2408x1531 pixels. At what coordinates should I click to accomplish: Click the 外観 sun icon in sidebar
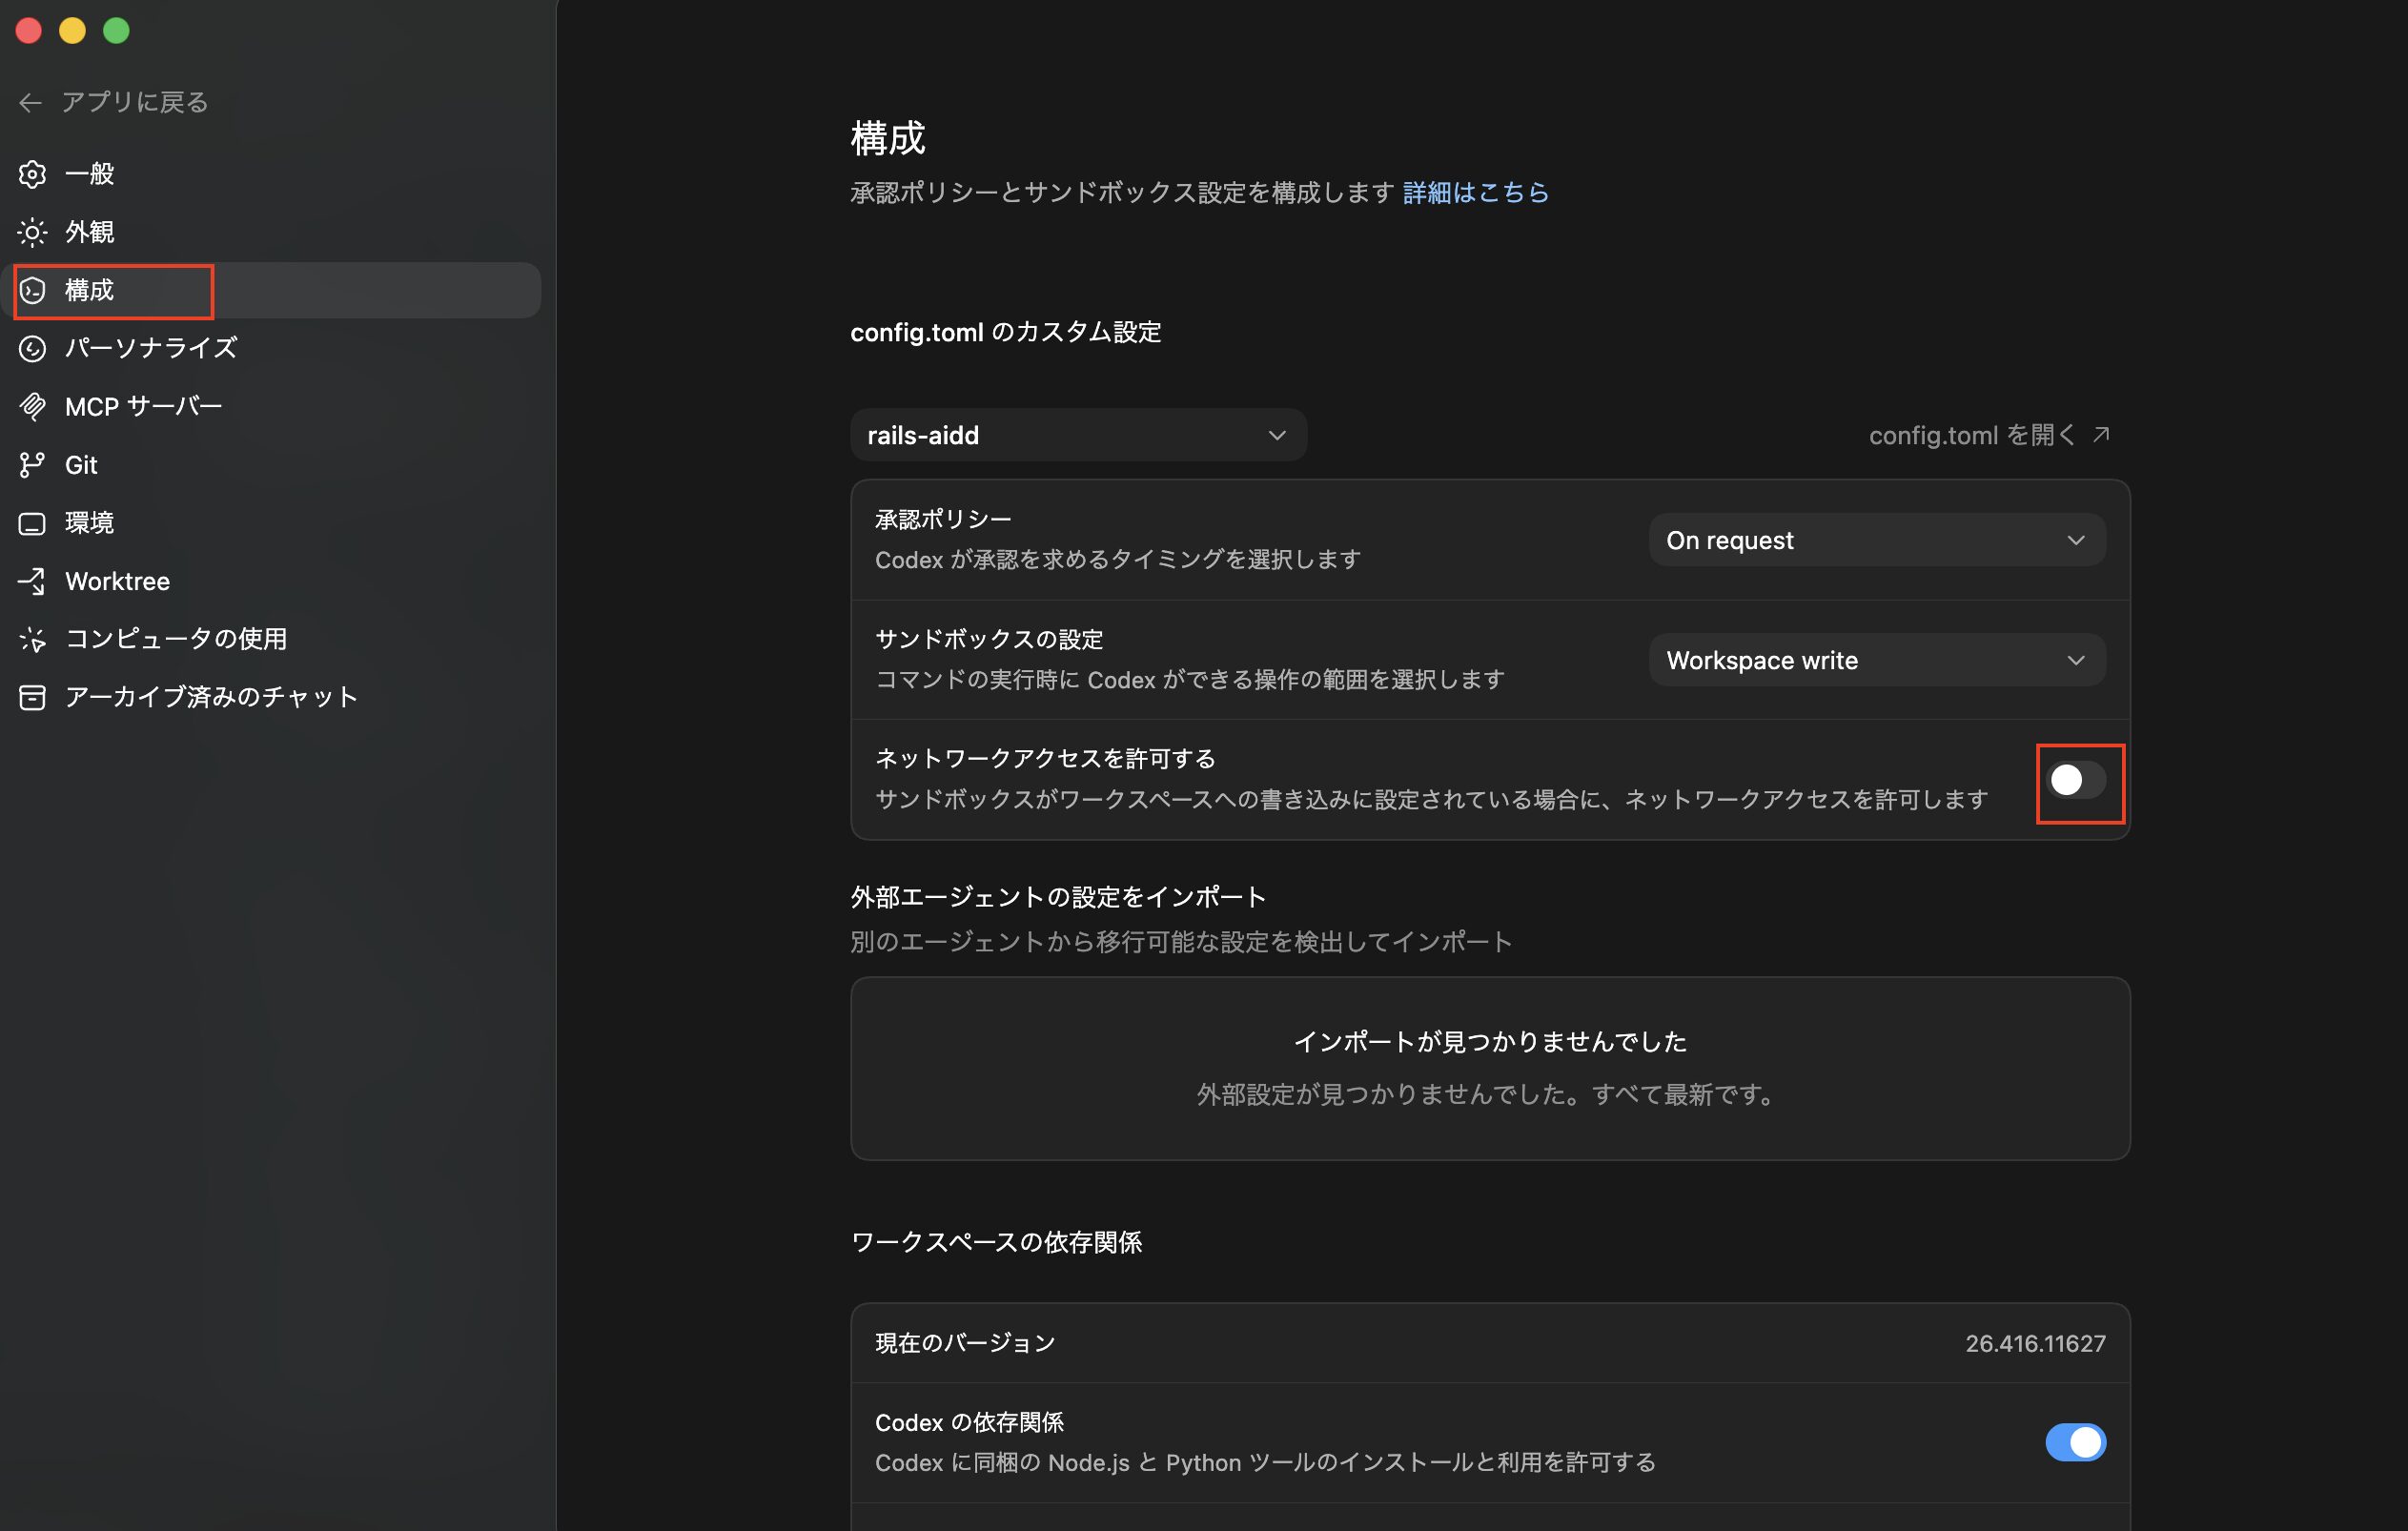pyautogui.click(x=32, y=232)
